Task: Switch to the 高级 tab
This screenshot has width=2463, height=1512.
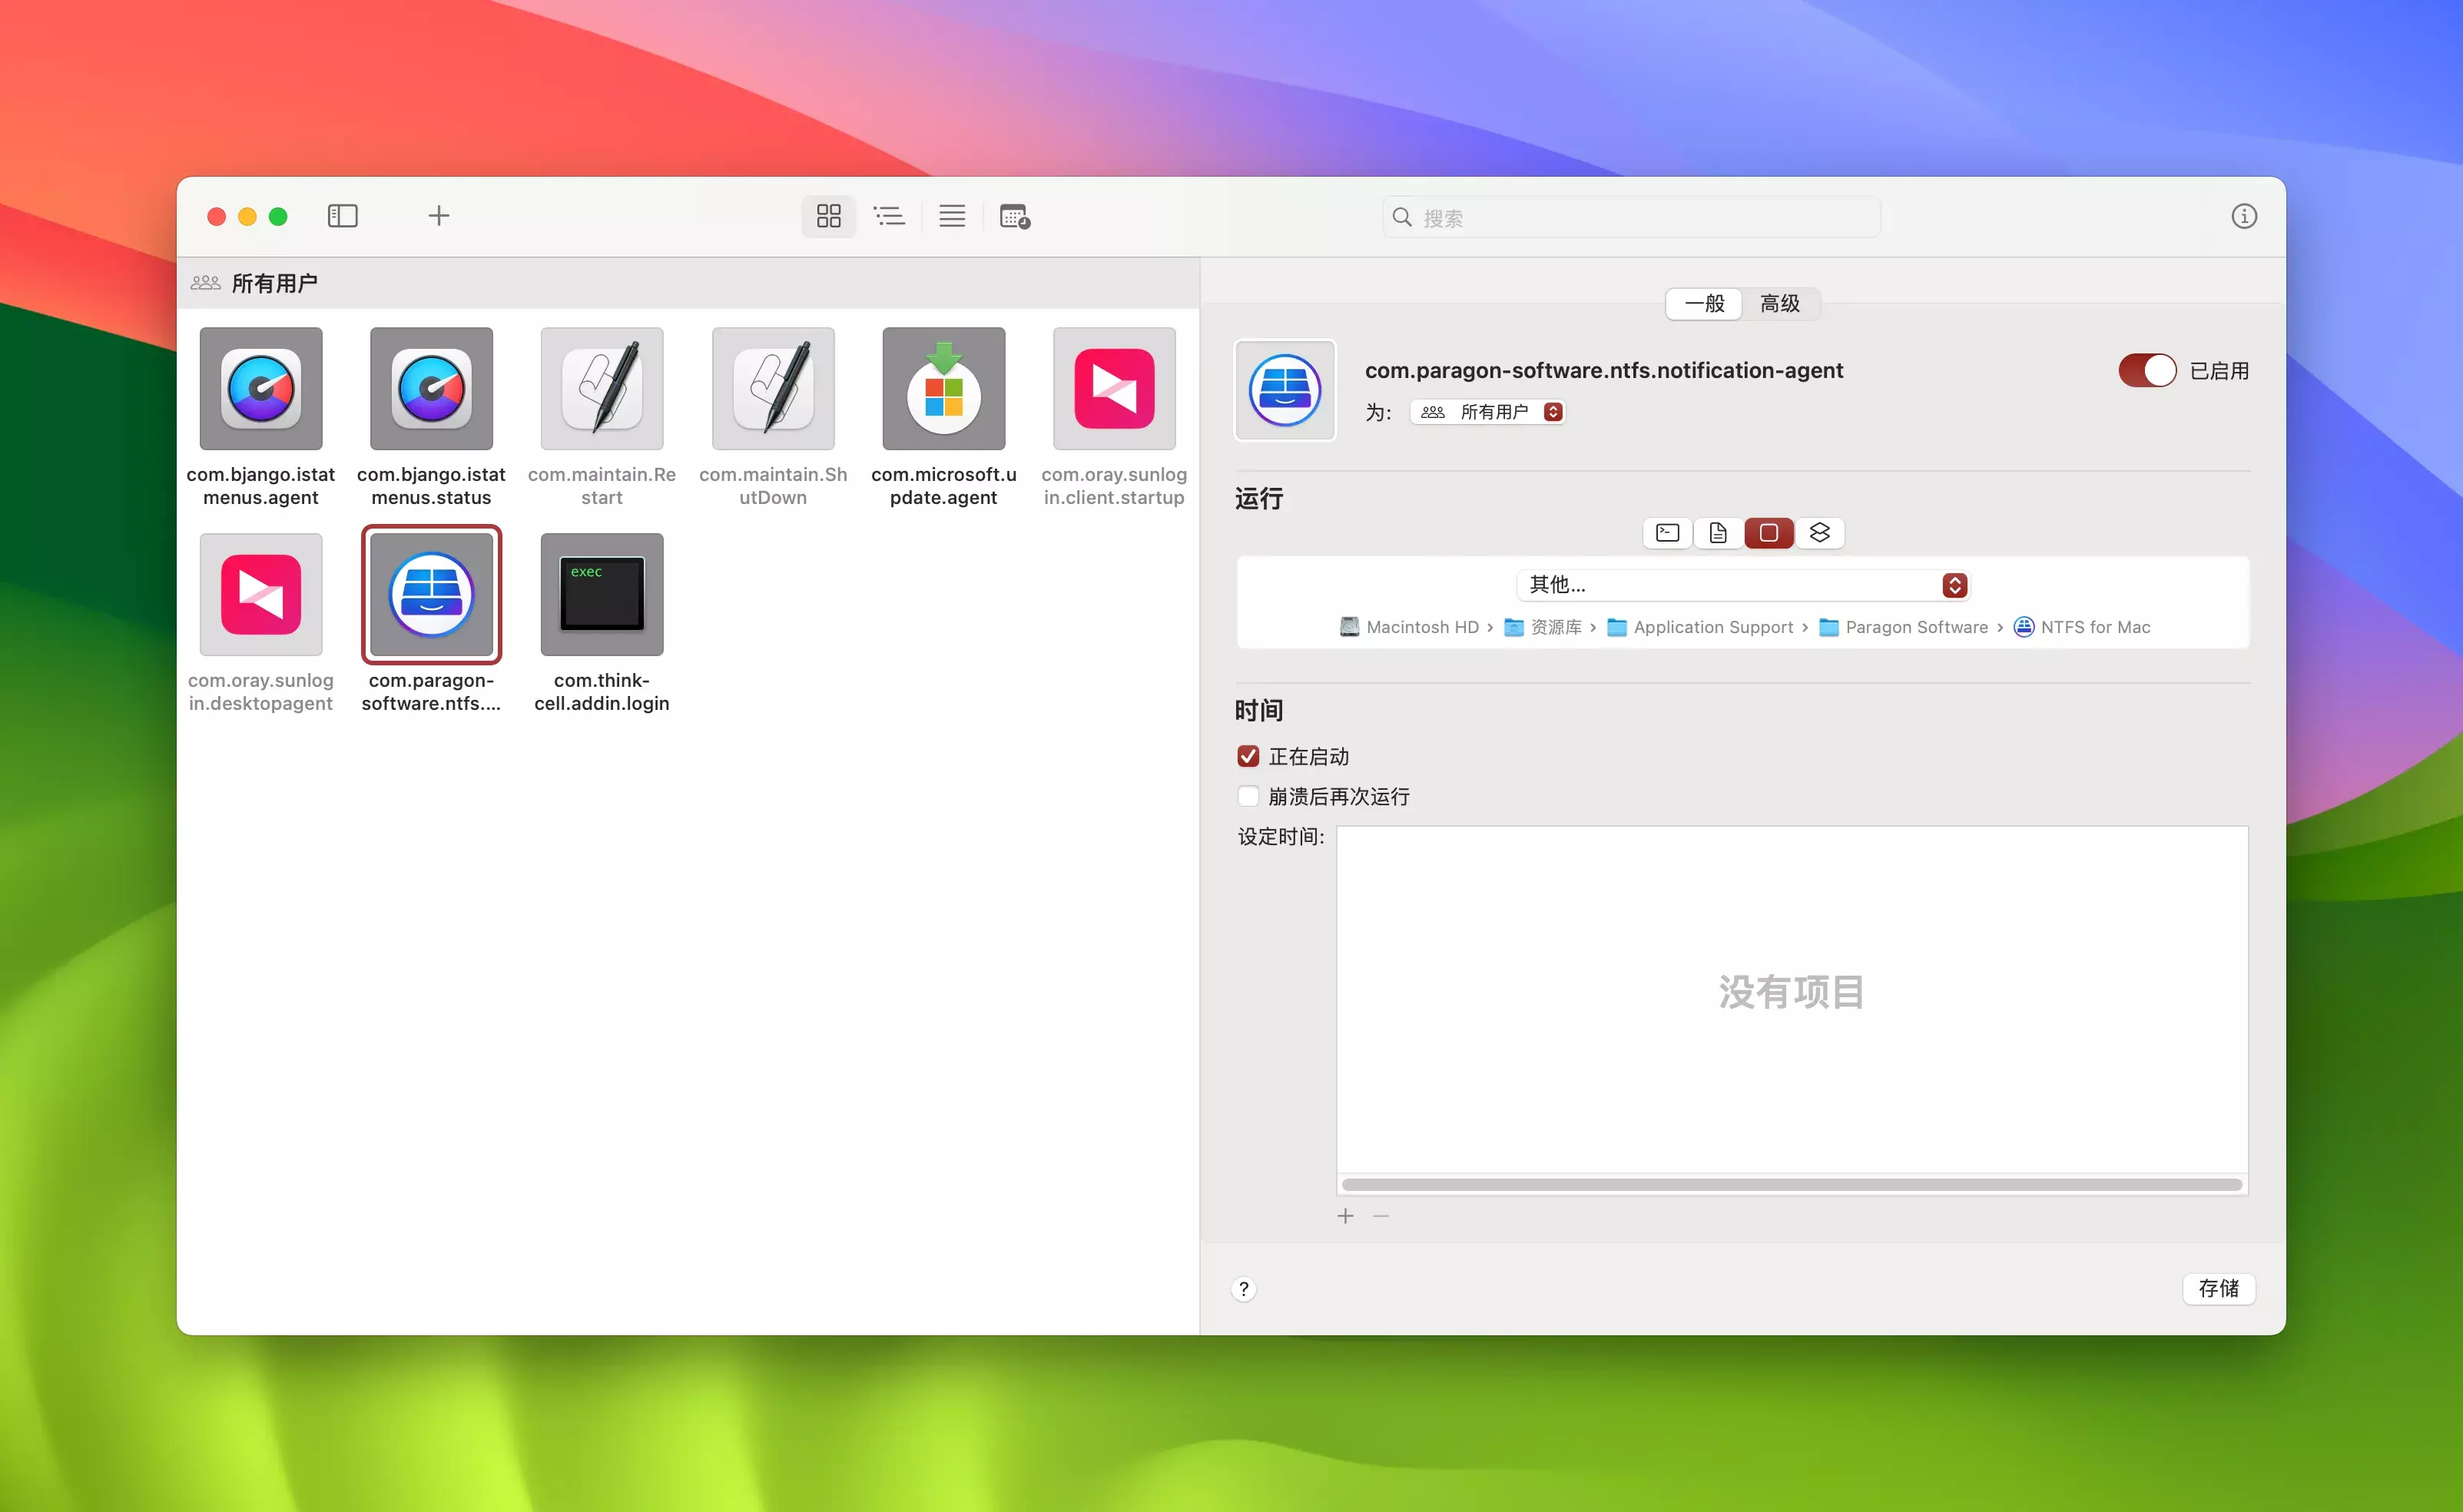Action: click(1779, 303)
